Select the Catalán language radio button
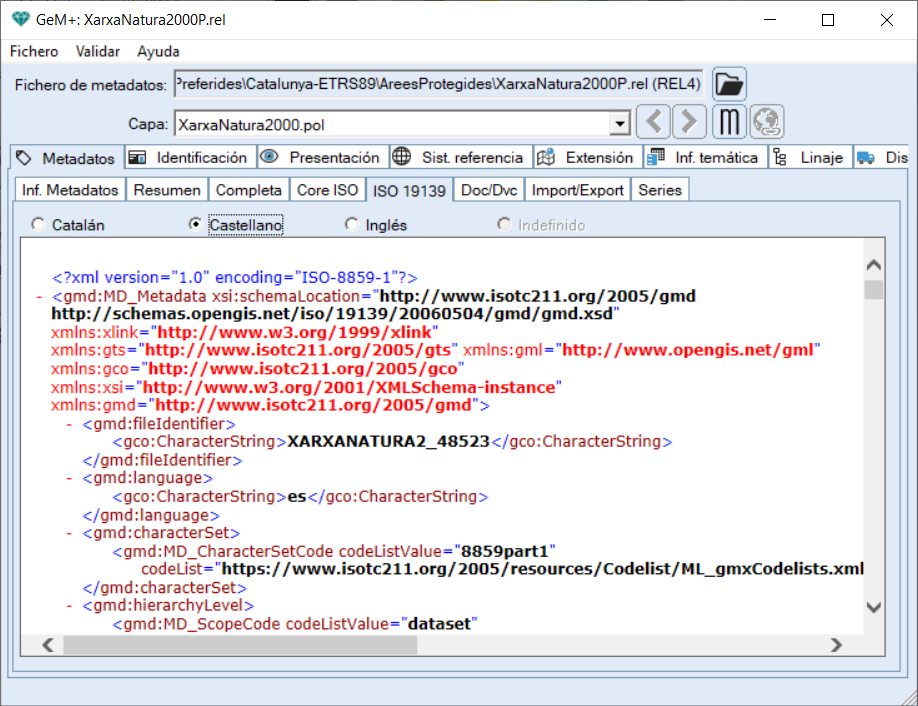Image resolution: width=918 pixels, height=706 pixels. point(39,225)
